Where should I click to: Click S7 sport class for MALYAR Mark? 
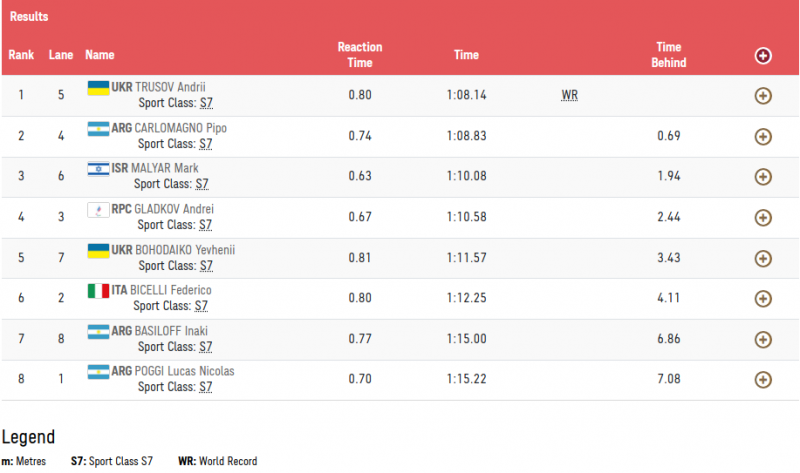coord(201,184)
